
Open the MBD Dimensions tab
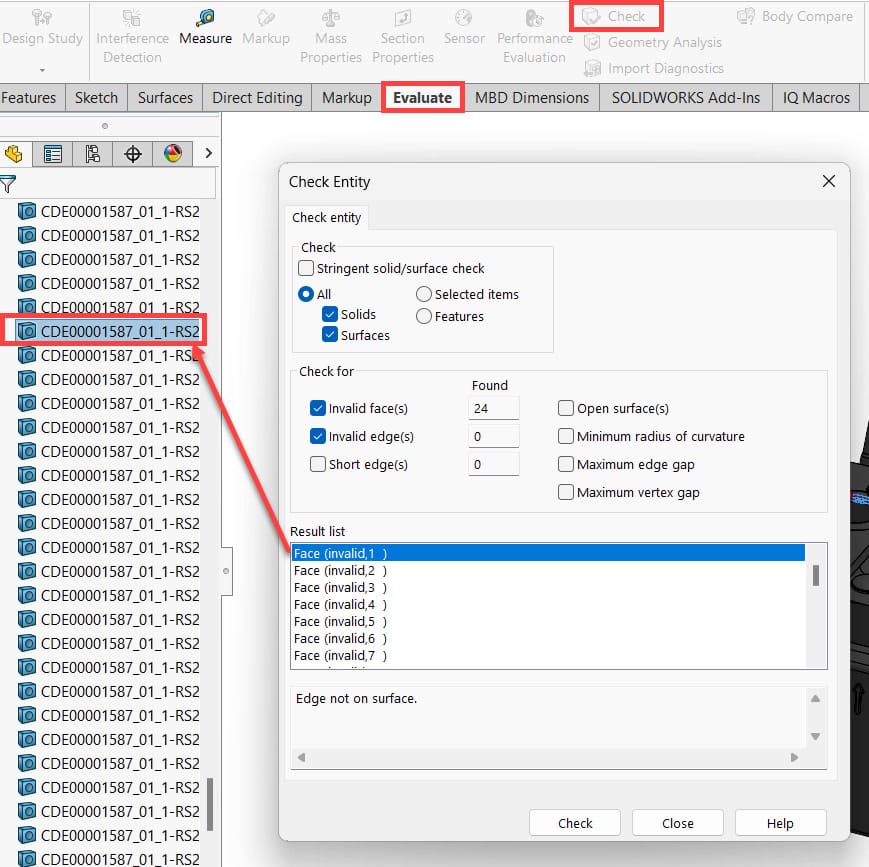pos(531,97)
